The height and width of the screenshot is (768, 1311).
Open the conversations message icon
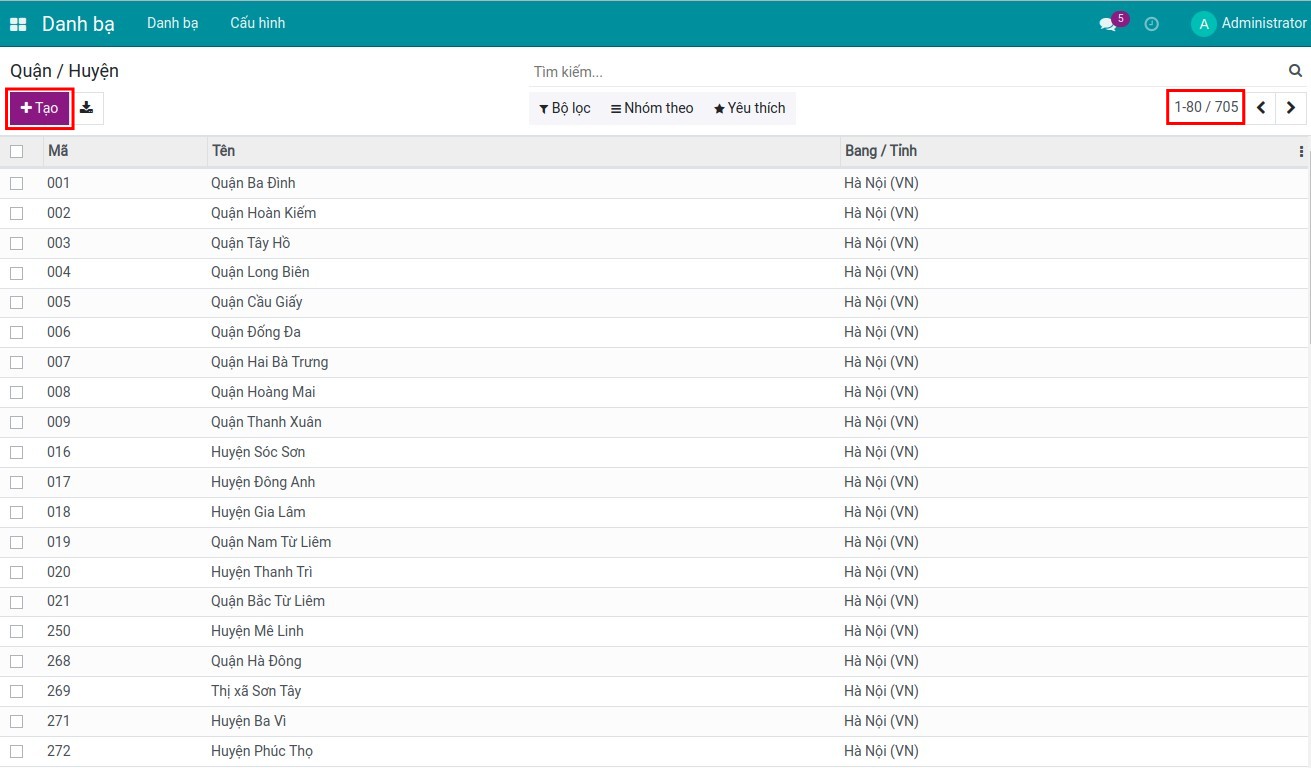(1107, 24)
